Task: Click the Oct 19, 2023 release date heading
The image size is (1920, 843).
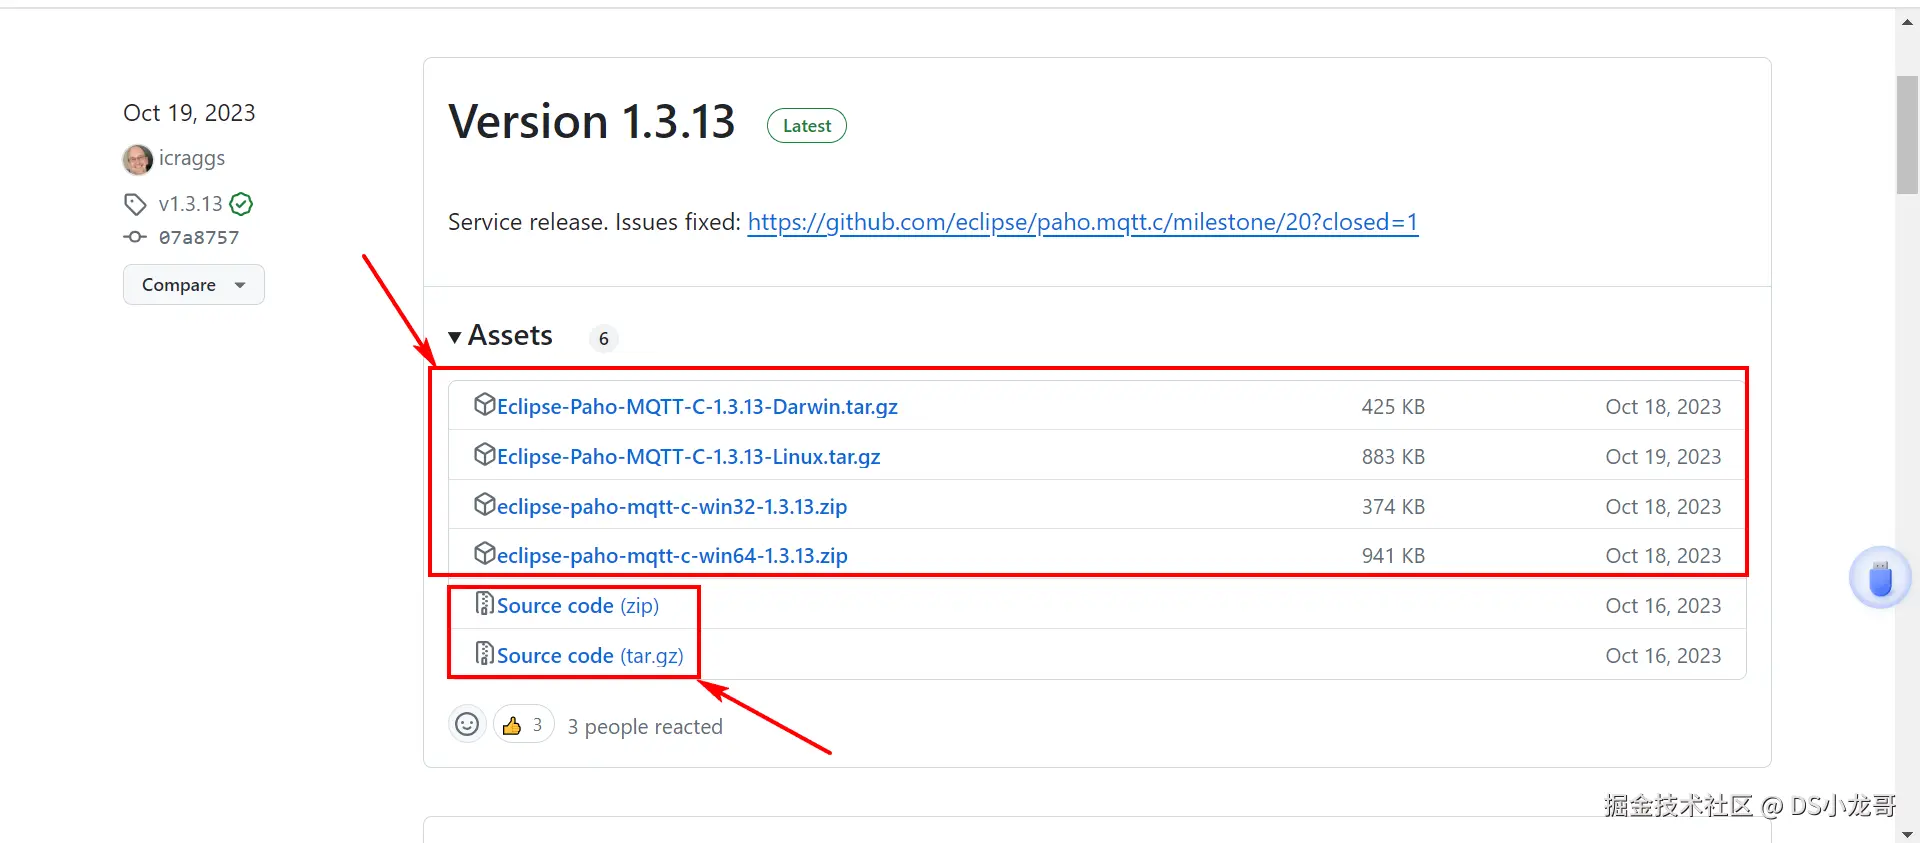Action: 189,113
